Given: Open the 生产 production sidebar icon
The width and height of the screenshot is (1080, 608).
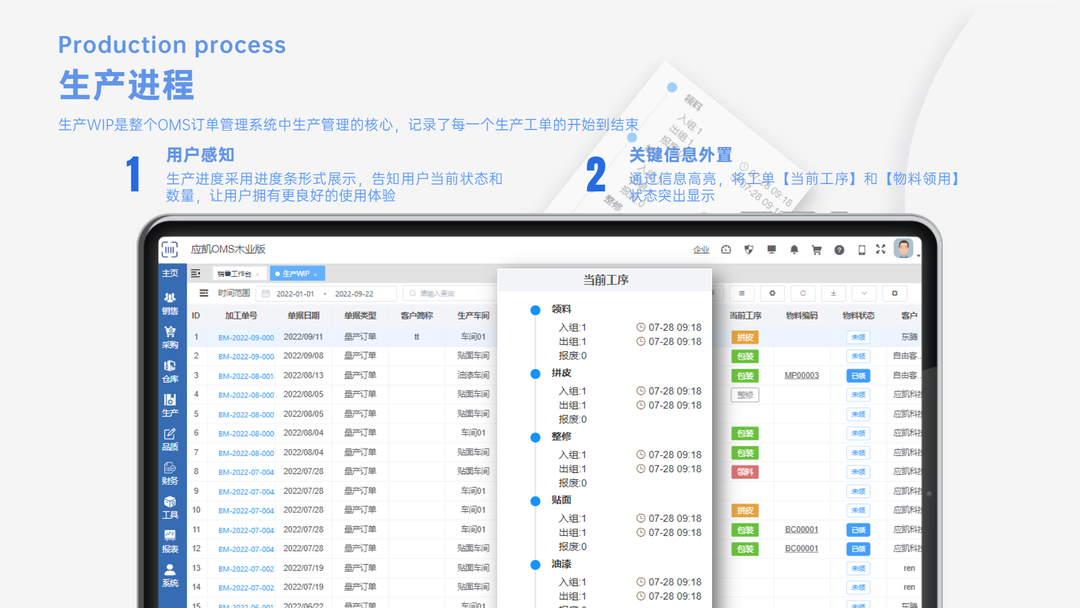Looking at the screenshot, I should pyautogui.click(x=168, y=405).
